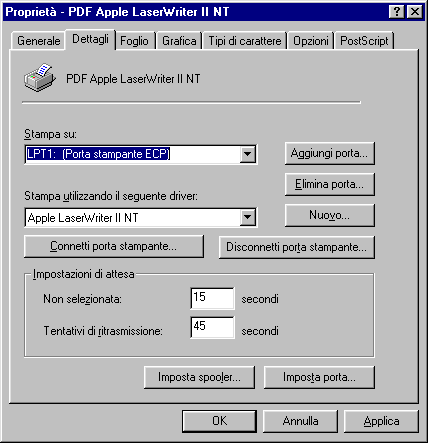Click Disconnetti porta stampante button
Viewport: 428px width, 443px height.
tap(297, 247)
